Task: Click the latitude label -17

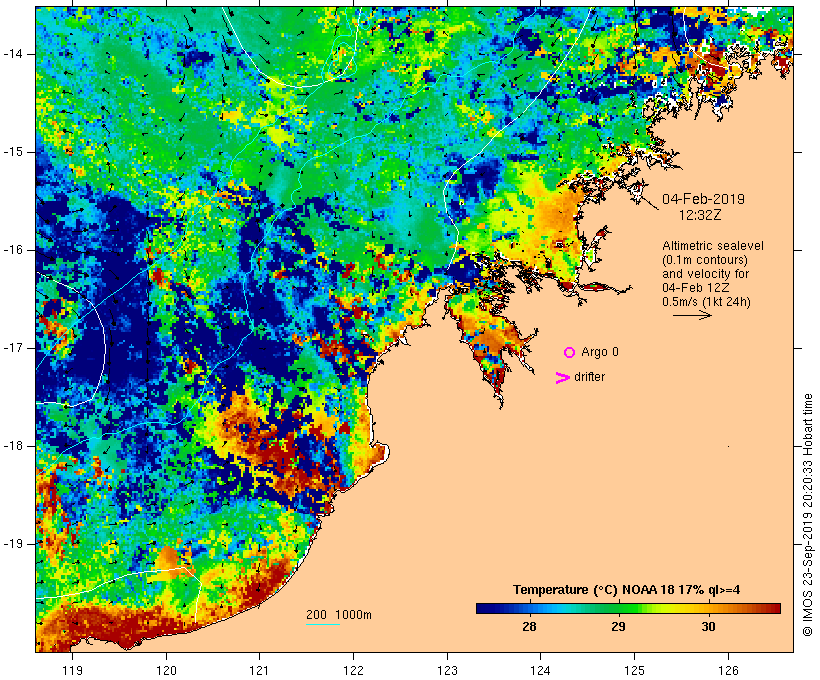Action: tap(13, 348)
